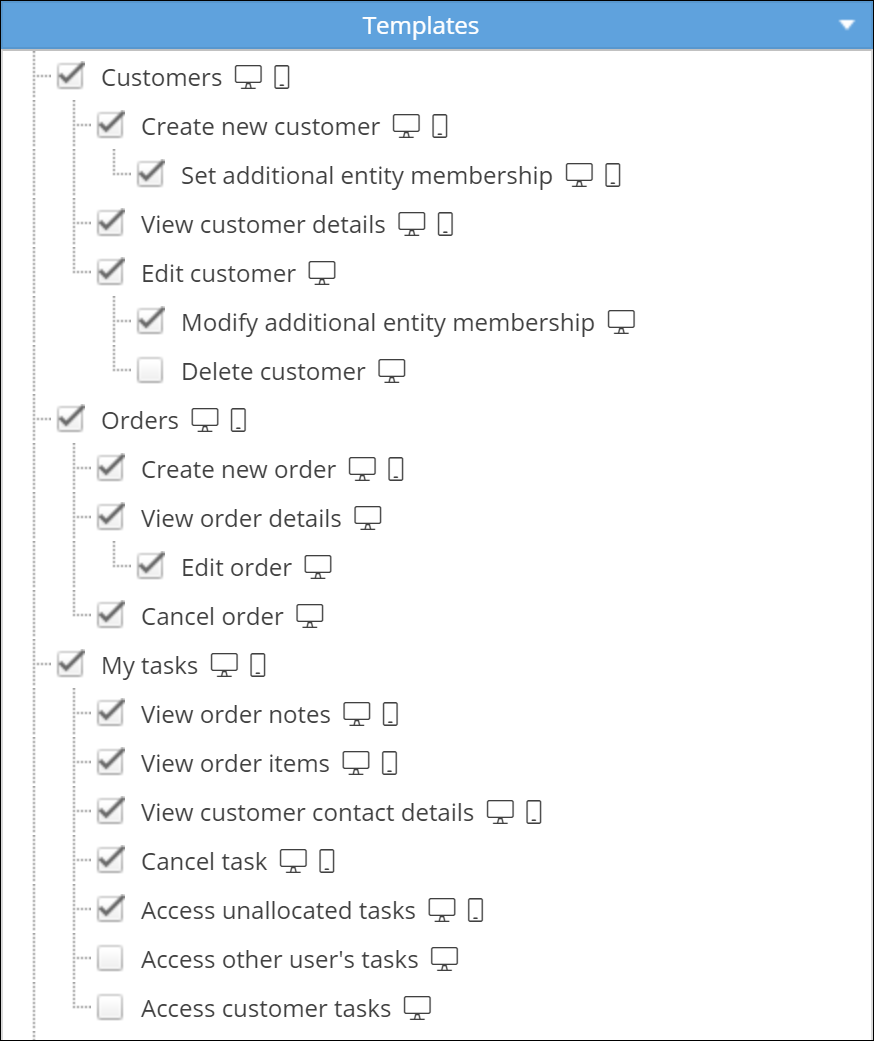This screenshot has height=1041, width=874.
Task: Uncheck the Cancel order checkbox
Action: point(110,616)
